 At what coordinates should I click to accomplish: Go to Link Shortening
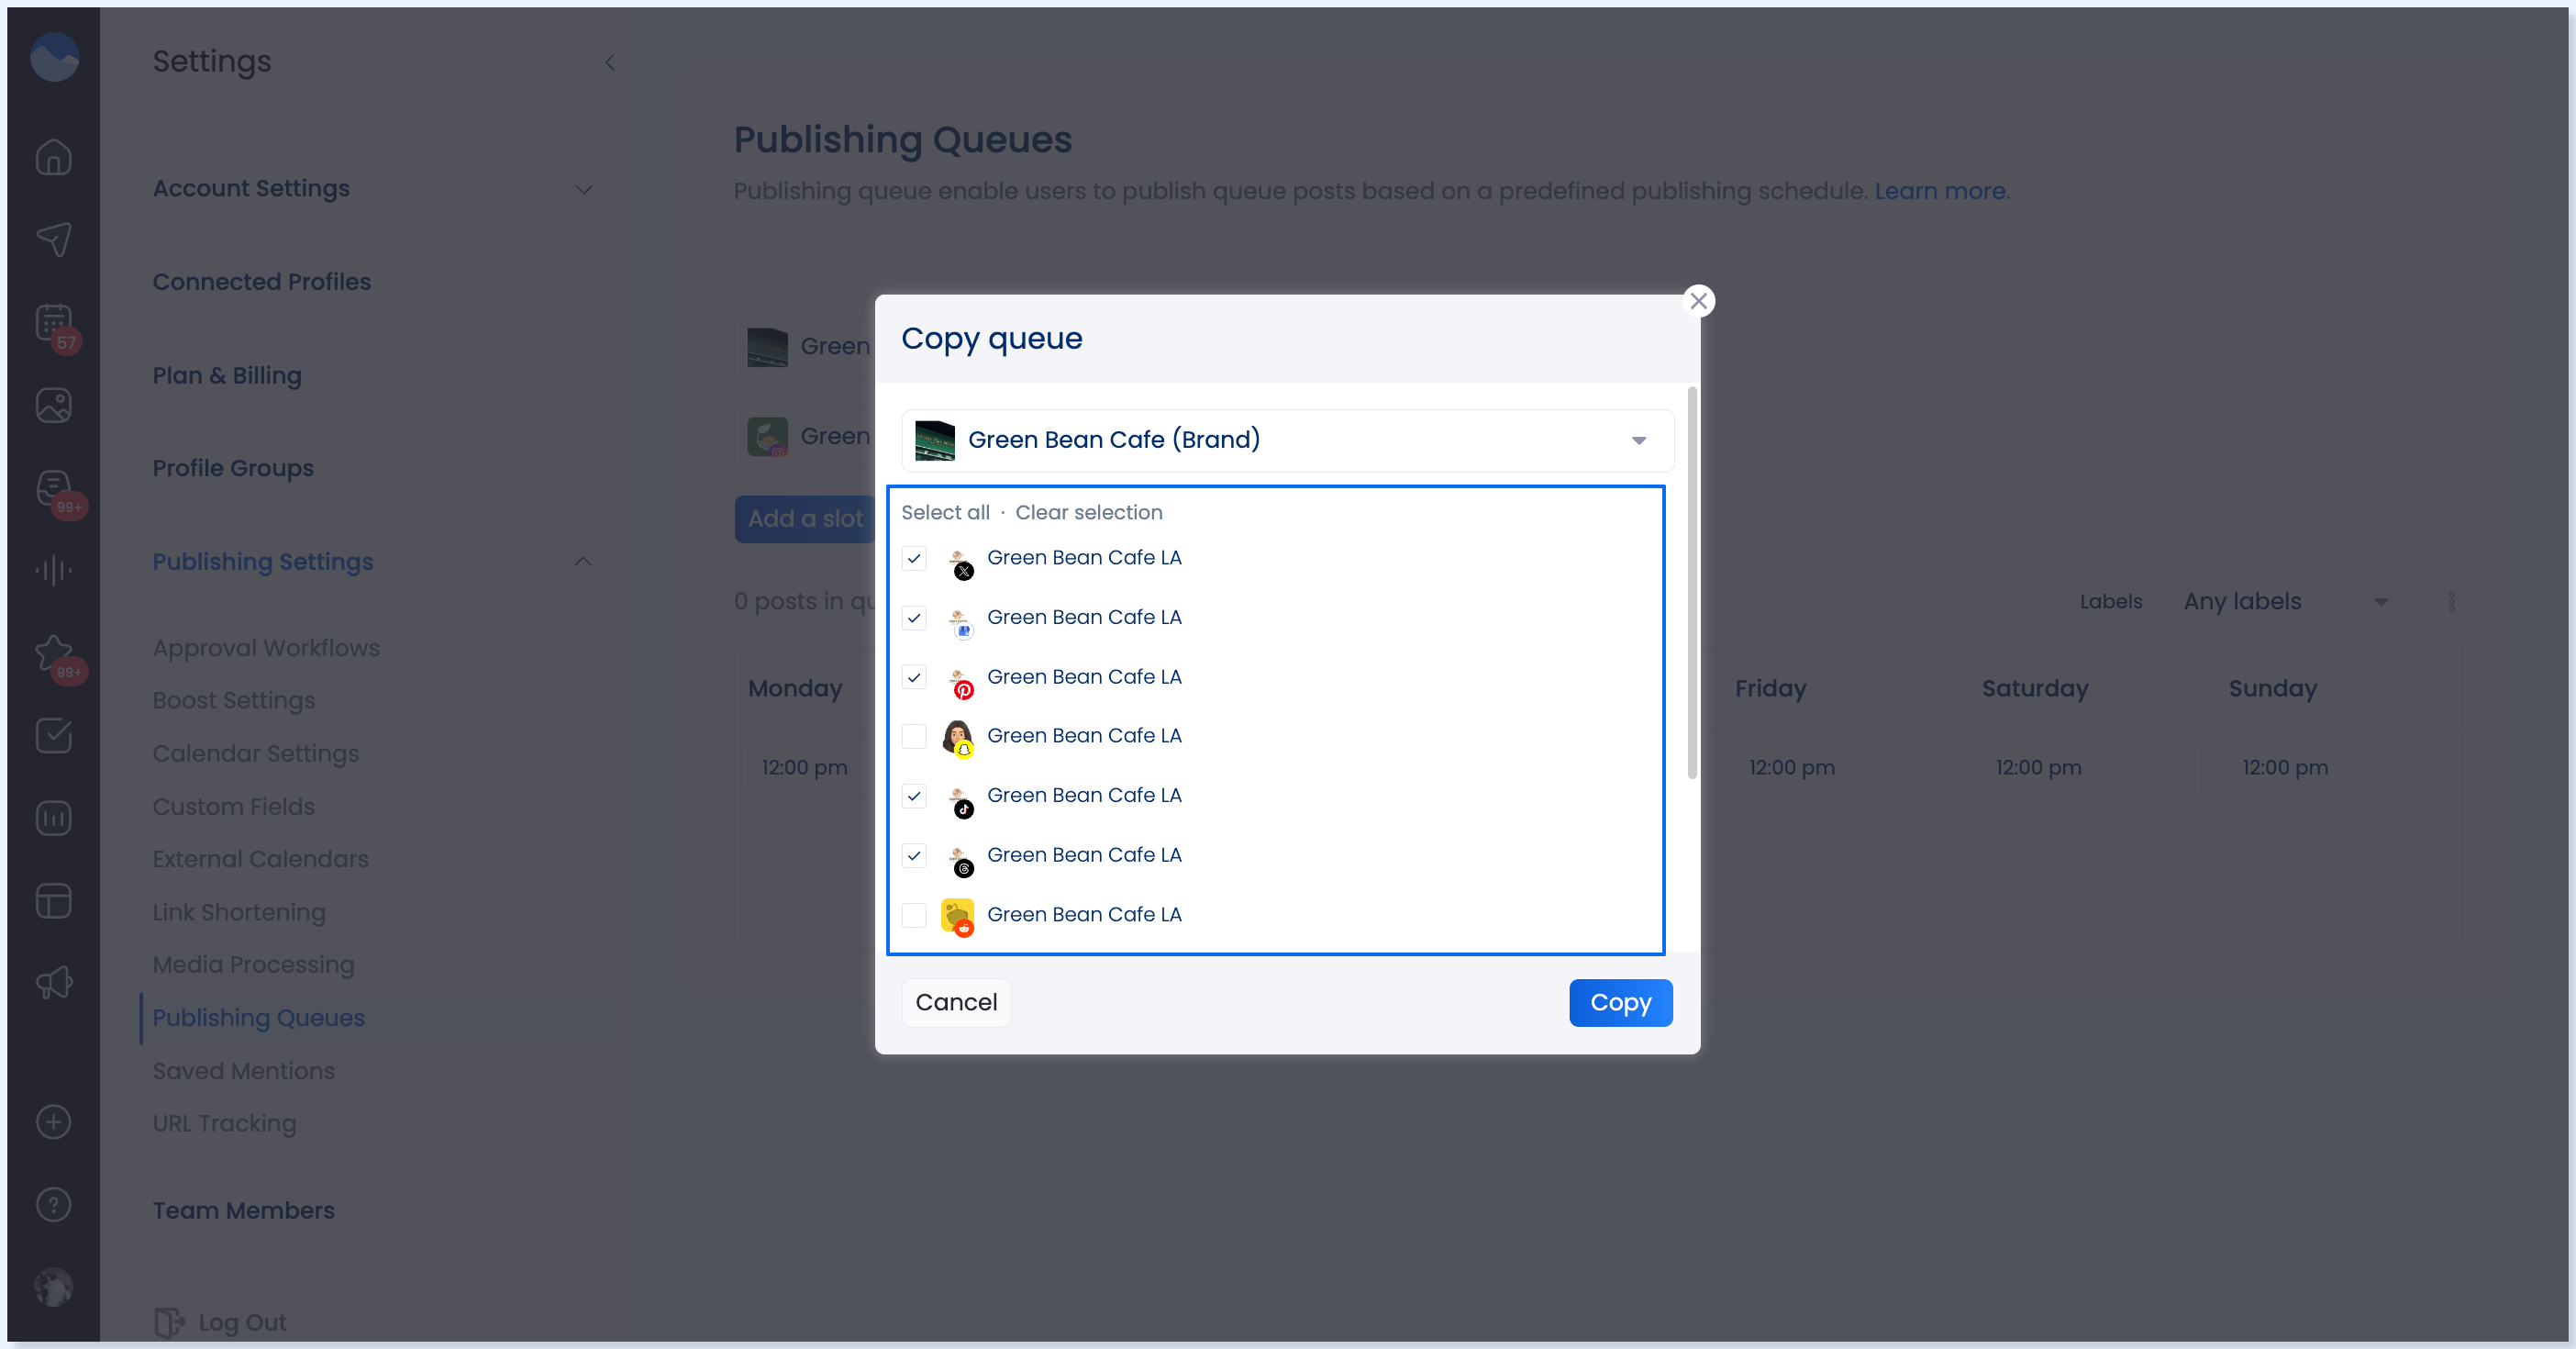click(x=239, y=913)
